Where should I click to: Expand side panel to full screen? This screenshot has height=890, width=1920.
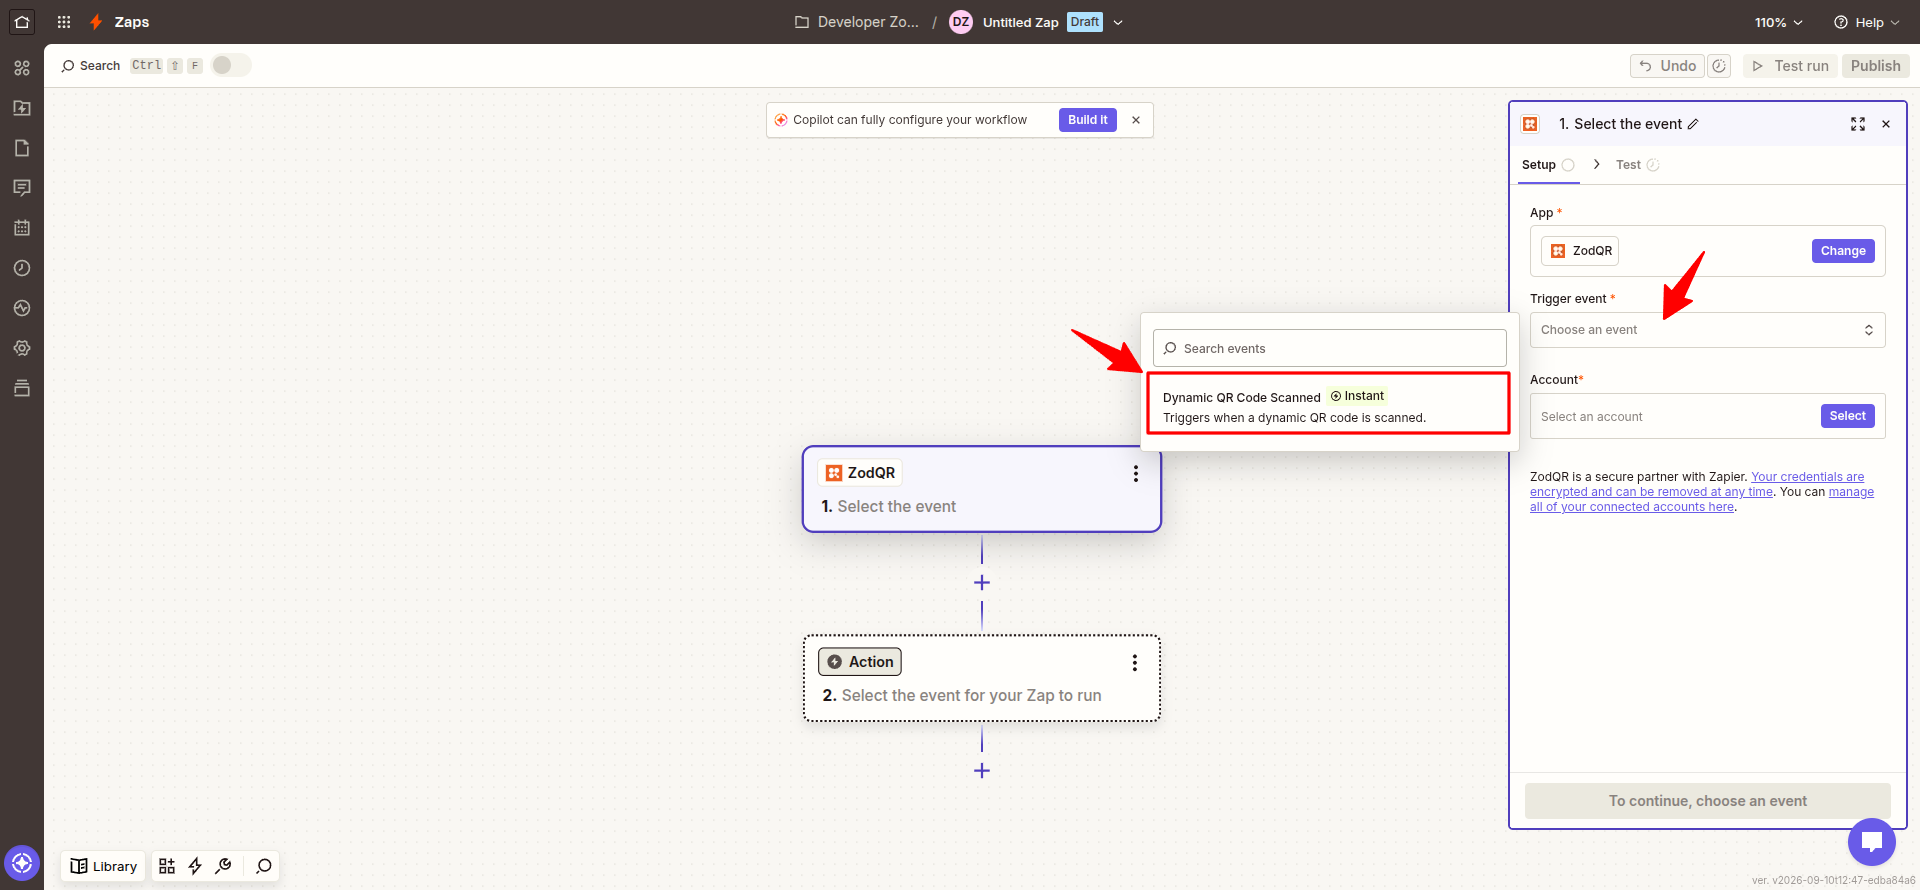click(x=1858, y=124)
